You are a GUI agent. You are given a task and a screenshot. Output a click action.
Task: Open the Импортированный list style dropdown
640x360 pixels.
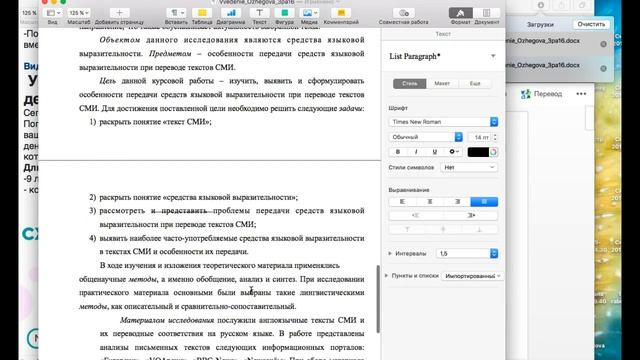click(x=472, y=276)
